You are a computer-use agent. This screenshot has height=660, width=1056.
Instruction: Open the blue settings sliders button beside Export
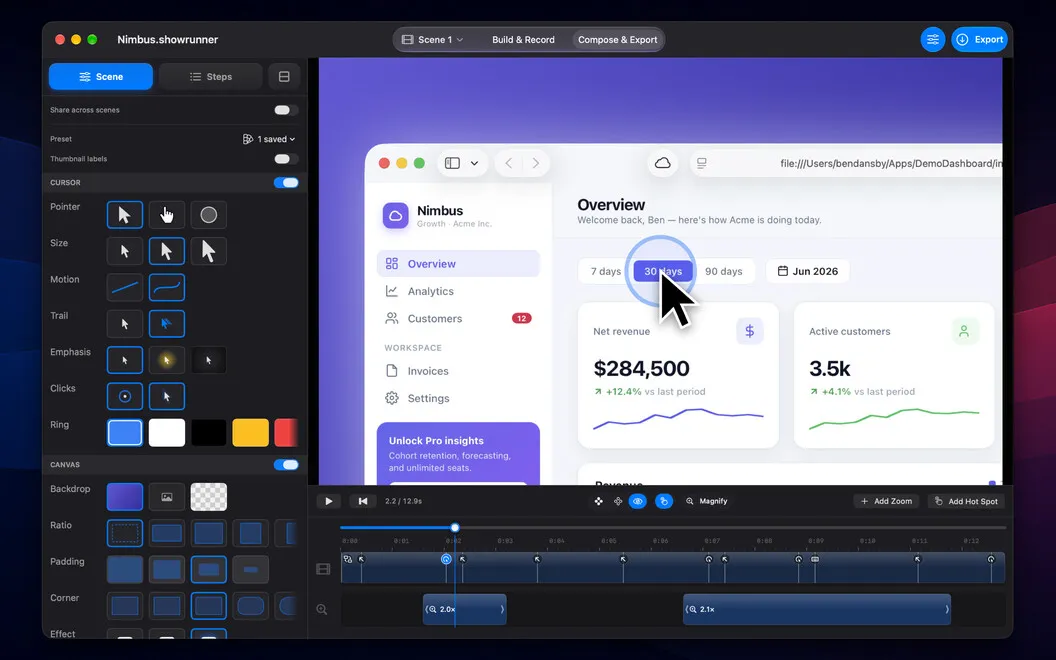pos(933,40)
